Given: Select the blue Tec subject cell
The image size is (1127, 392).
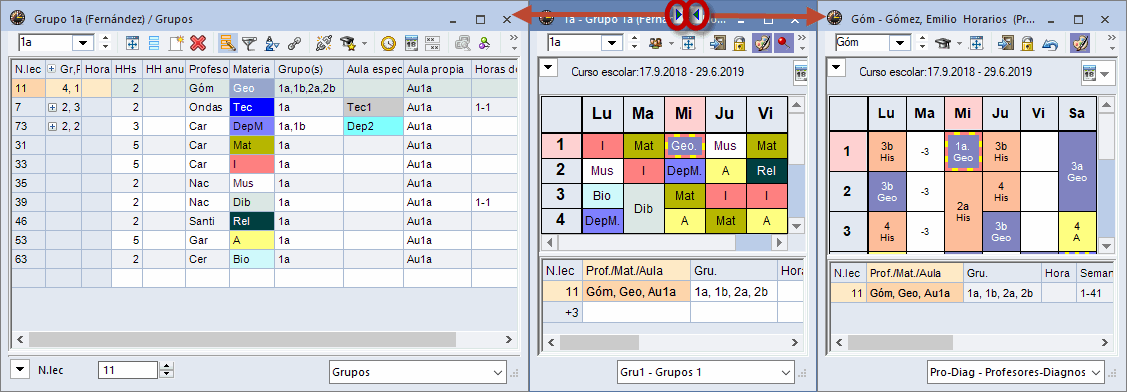Looking at the screenshot, I should click(252, 107).
